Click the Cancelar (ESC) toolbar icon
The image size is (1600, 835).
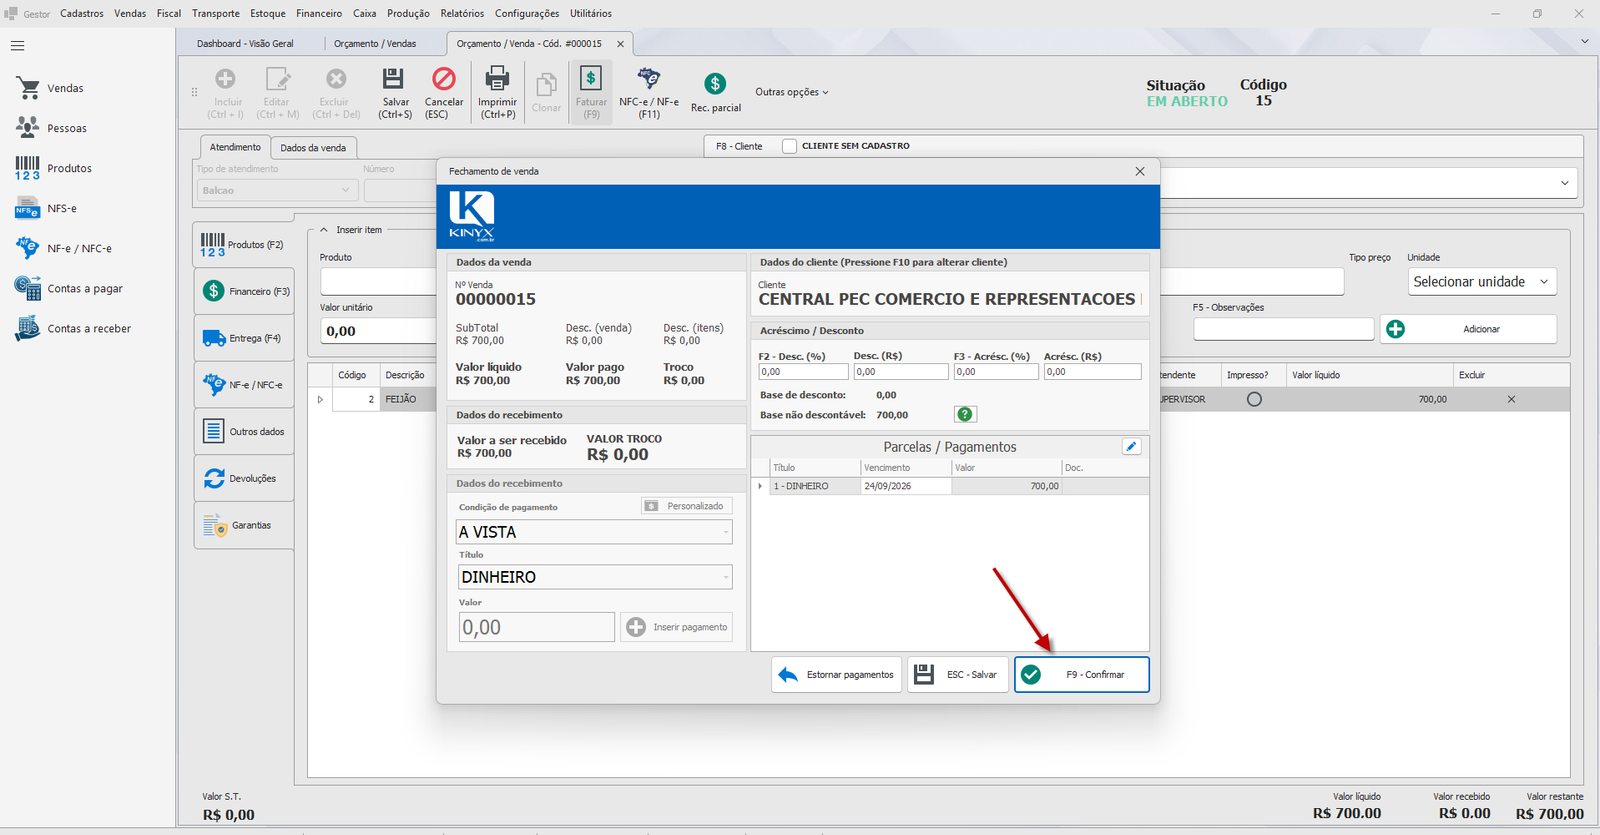[443, 79]
